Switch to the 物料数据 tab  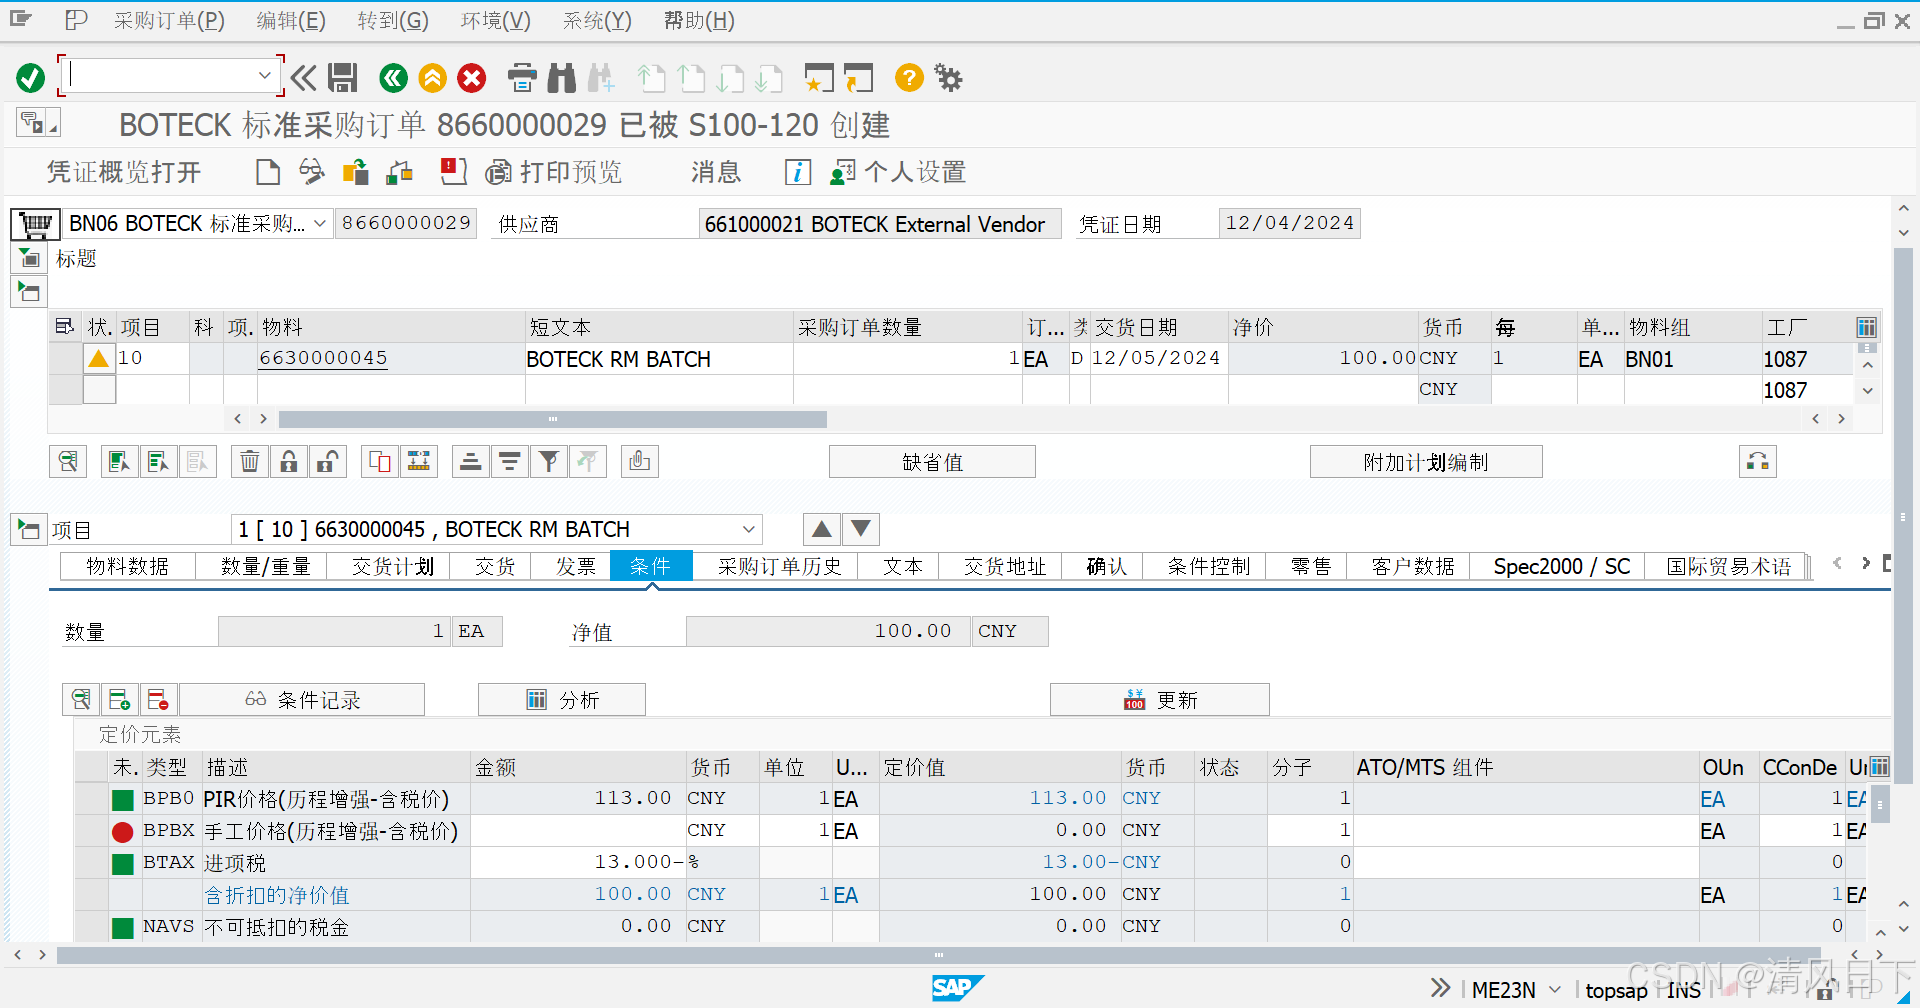point(128,566)
